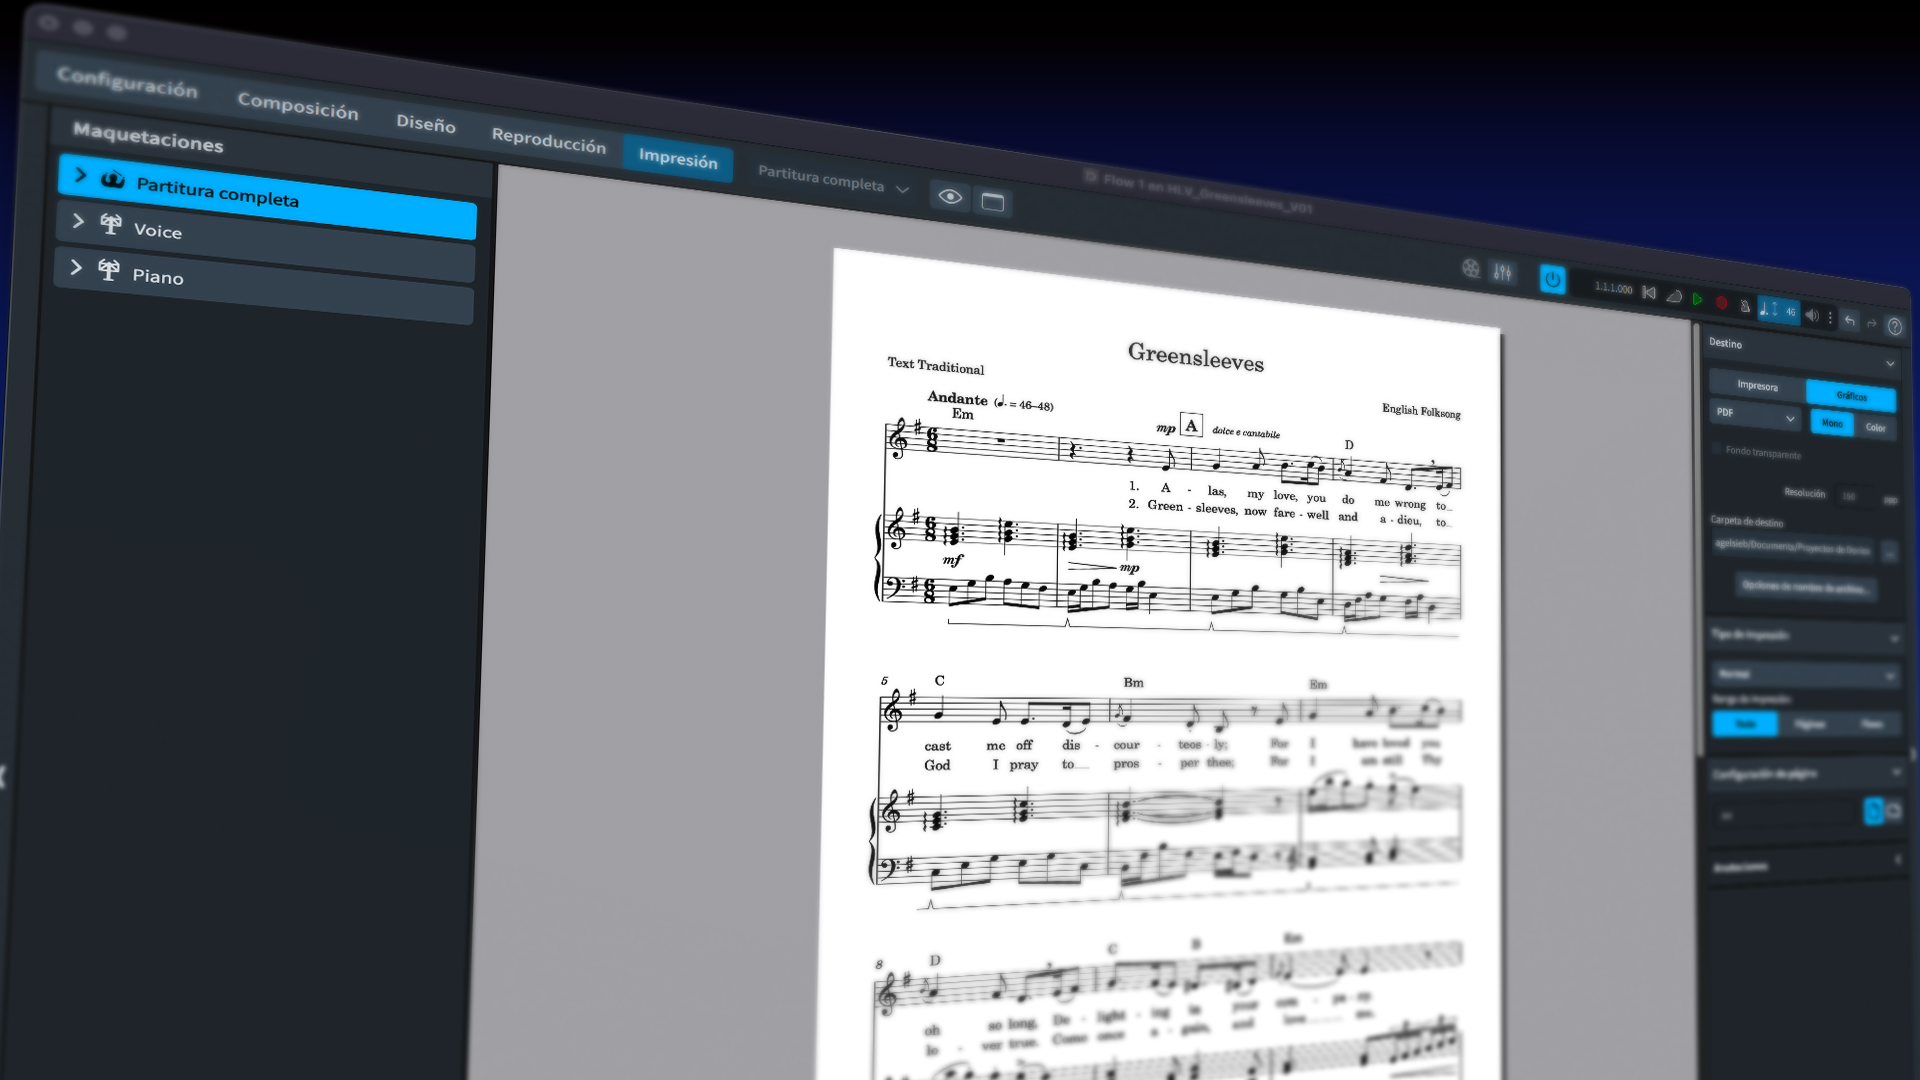Select Todo print range
This screenshot has width=1920, height=1080.
[x=1745, y=724]
